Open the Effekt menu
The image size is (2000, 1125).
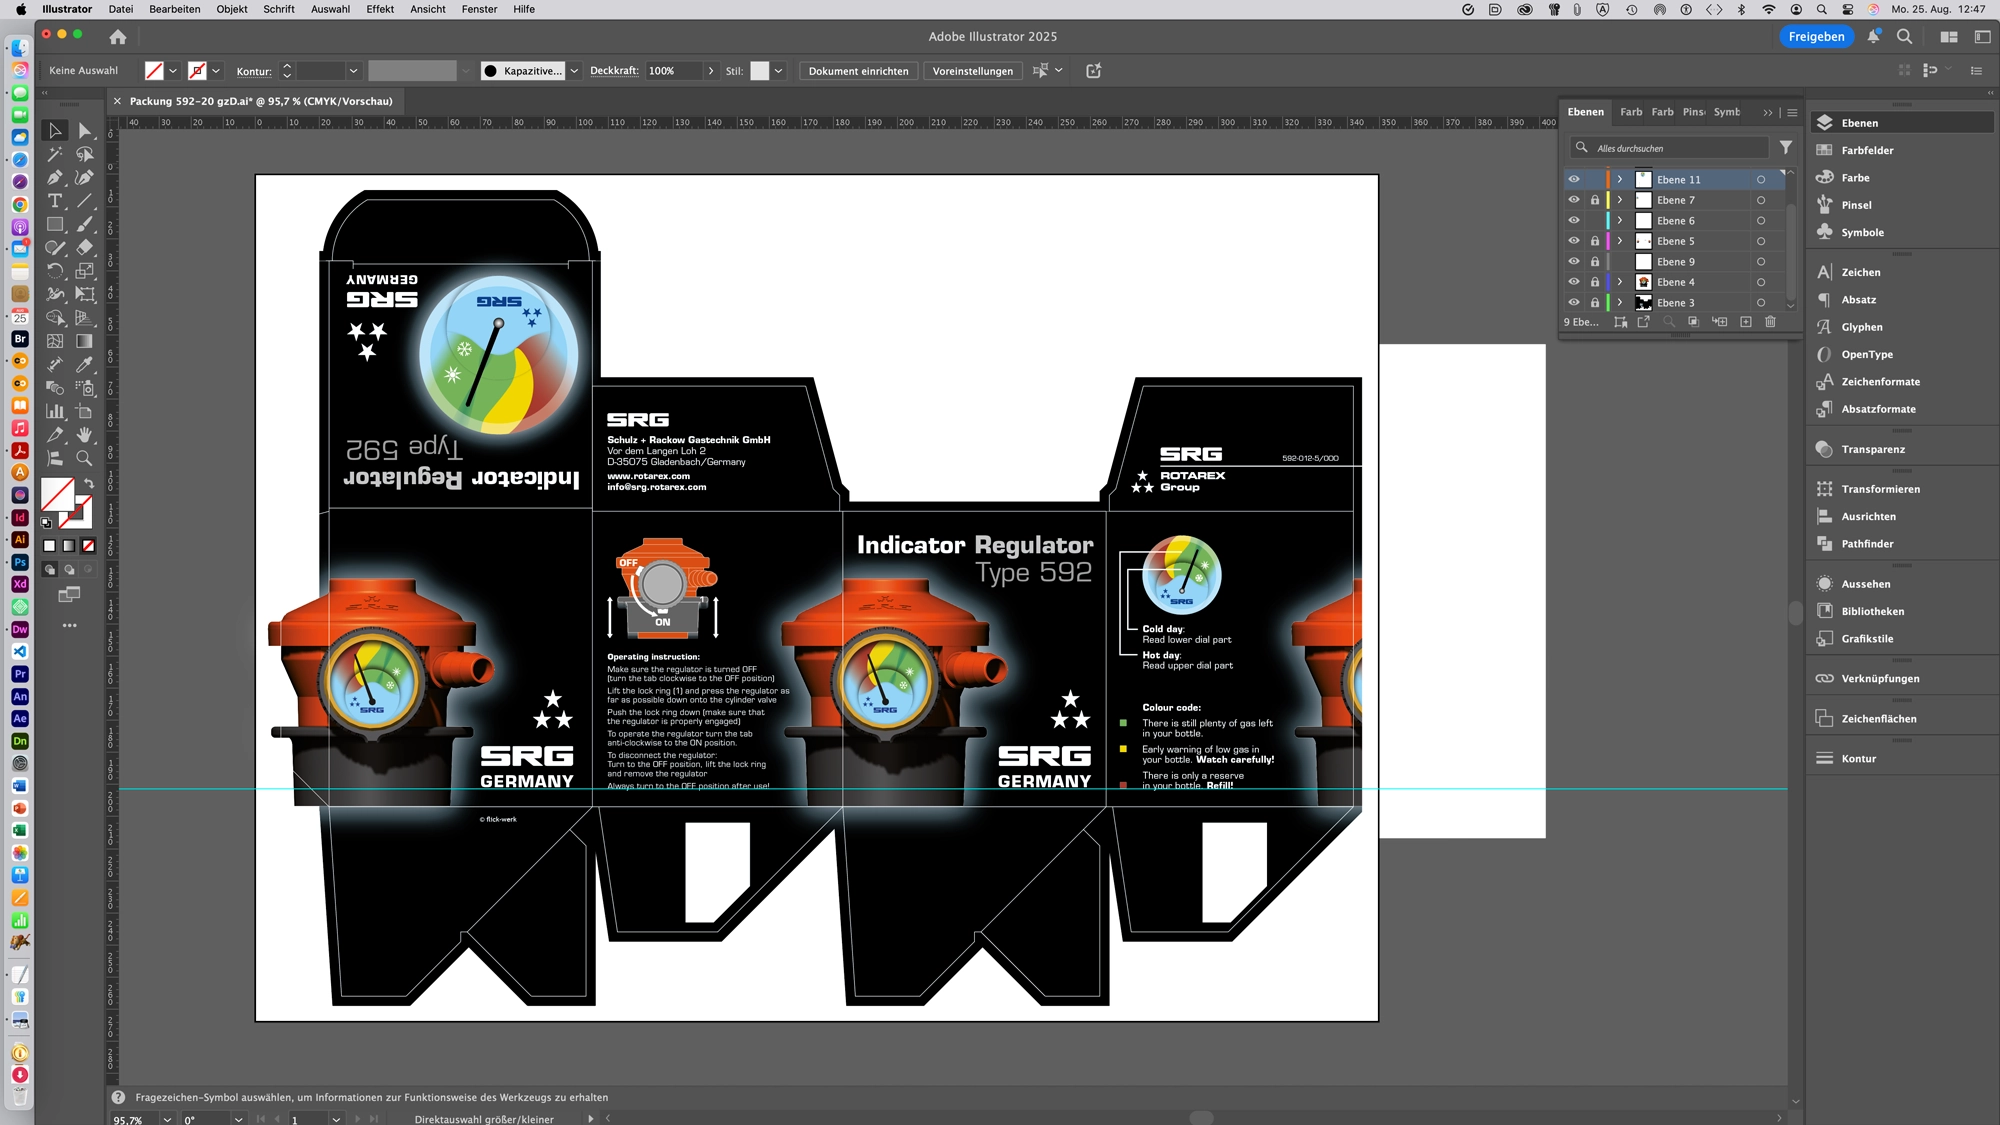point(380,9)
